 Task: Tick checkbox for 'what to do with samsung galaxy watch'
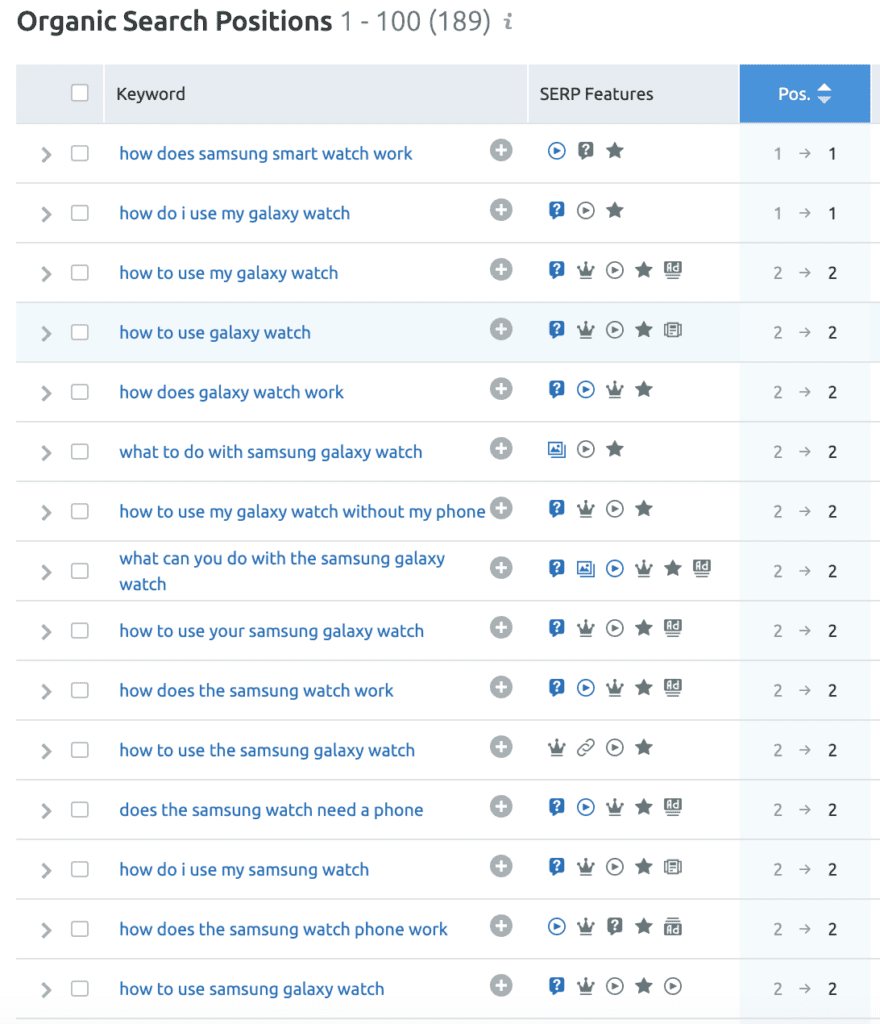click(x=80, y=452)
